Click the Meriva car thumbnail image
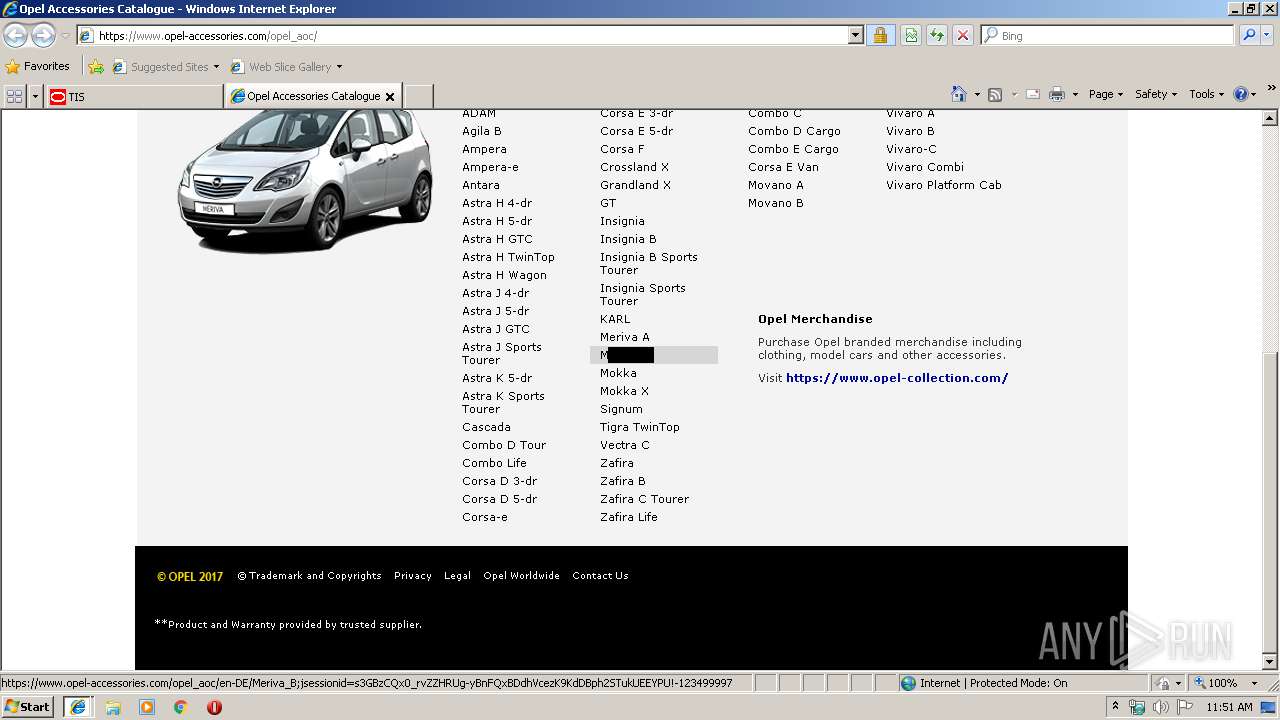1280x720 pixels. (x=305, y=180)
